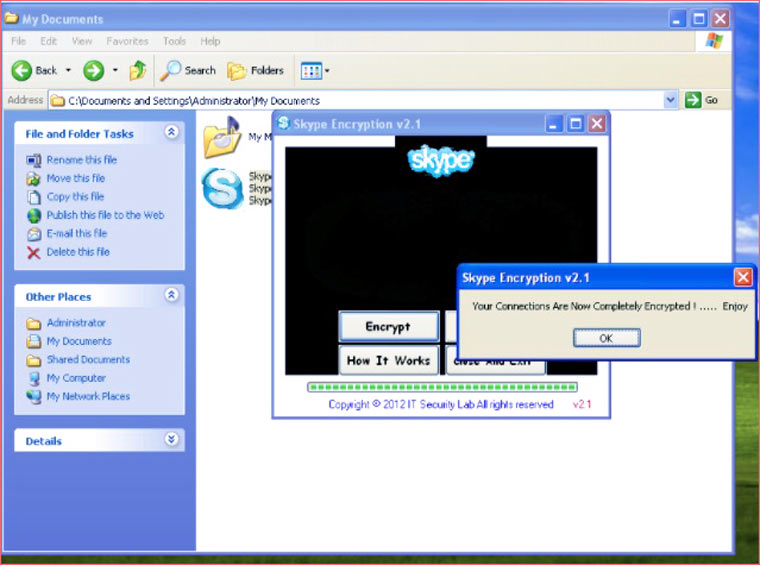
Task: Click the Rename this file icon
Action: [33, 160]
